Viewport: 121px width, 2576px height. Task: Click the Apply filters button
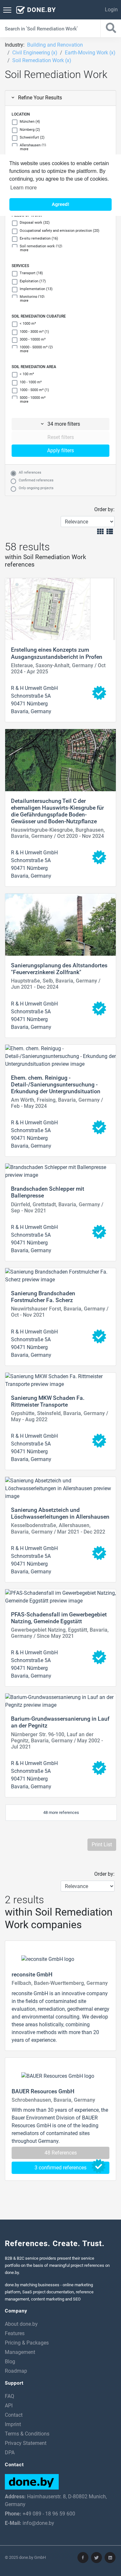pyautogui.click(x=60, y=451)
